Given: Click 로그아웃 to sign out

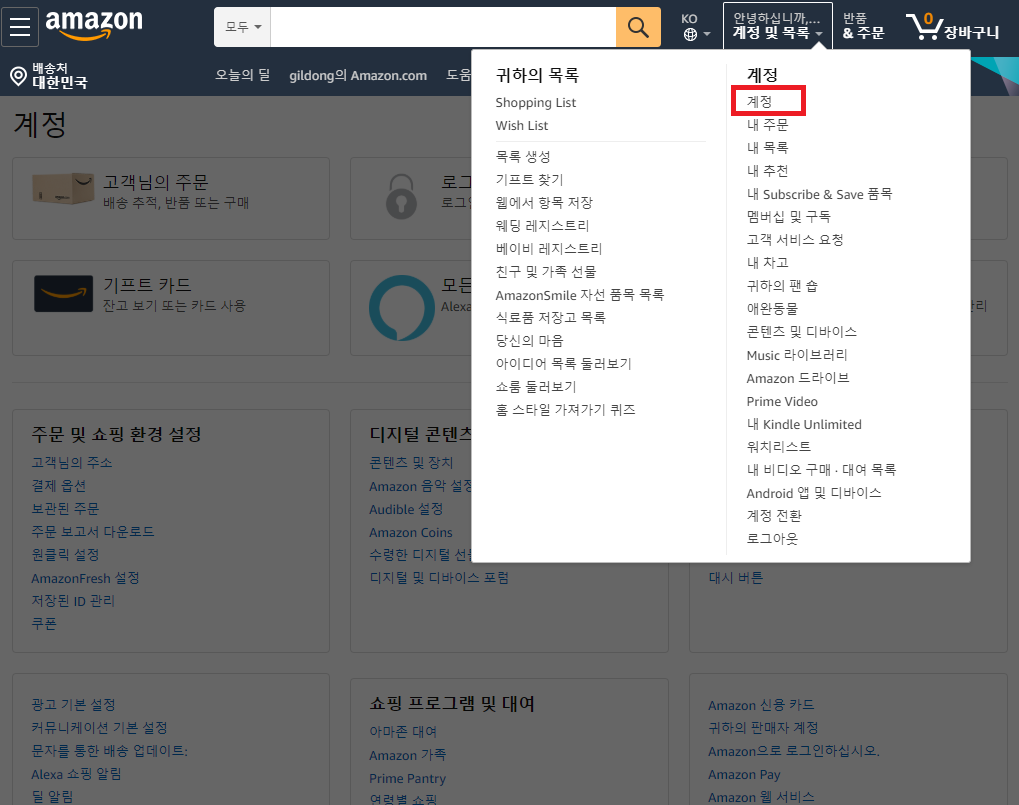Looking at the screenshot, I should click(x=772, y=539).
